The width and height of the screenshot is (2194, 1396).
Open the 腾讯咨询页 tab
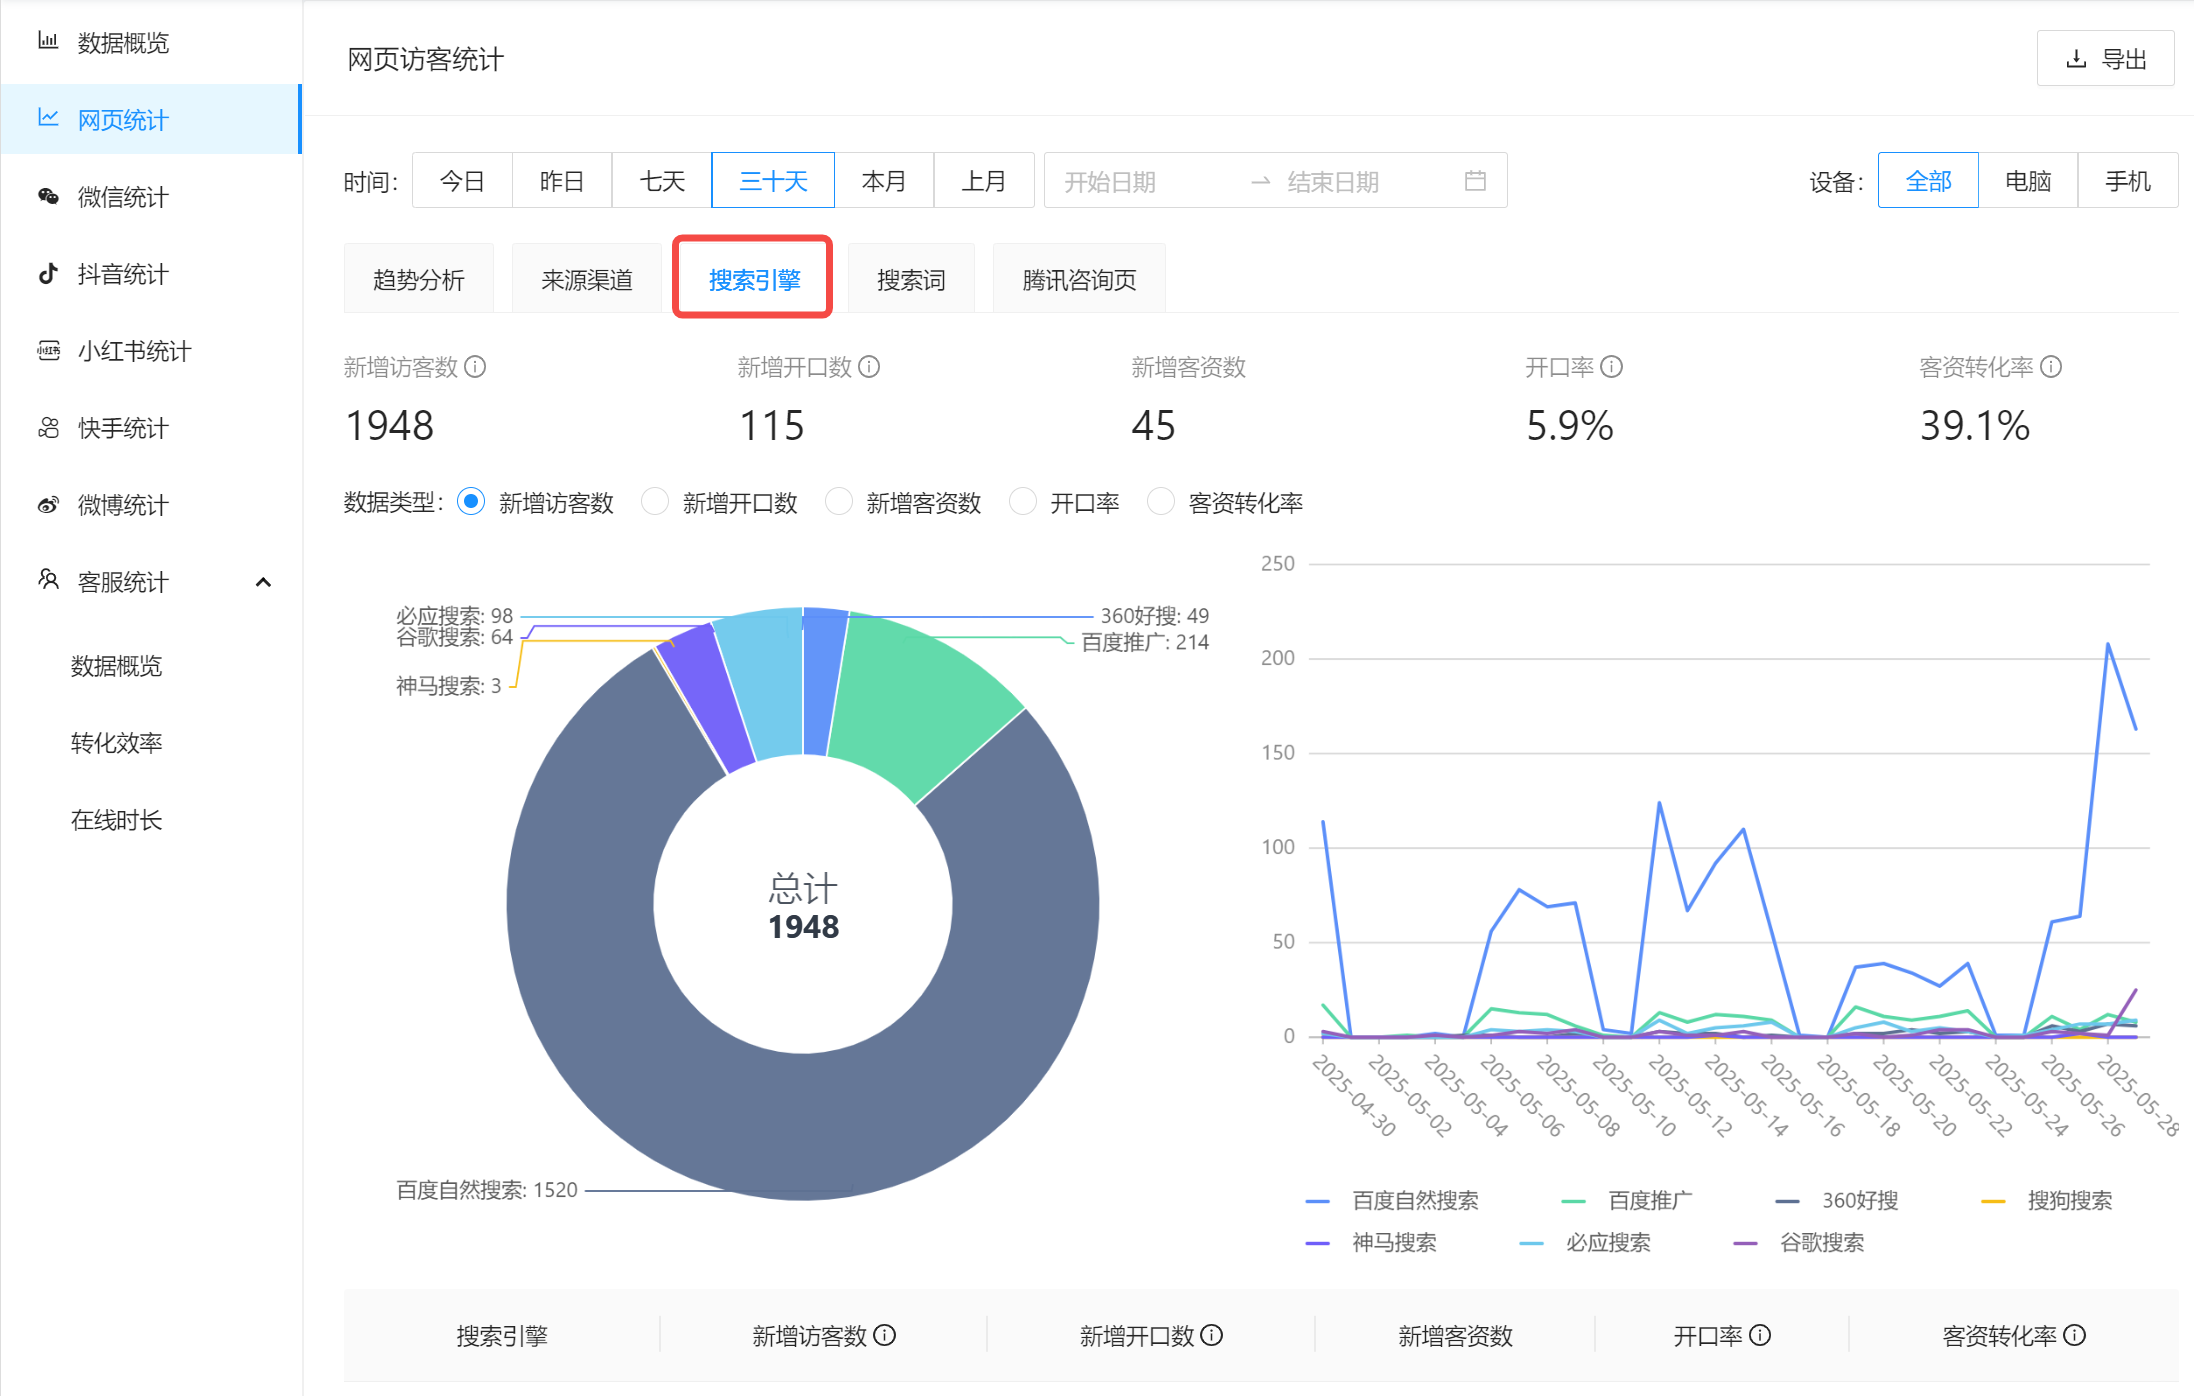tap(1078, 278)
